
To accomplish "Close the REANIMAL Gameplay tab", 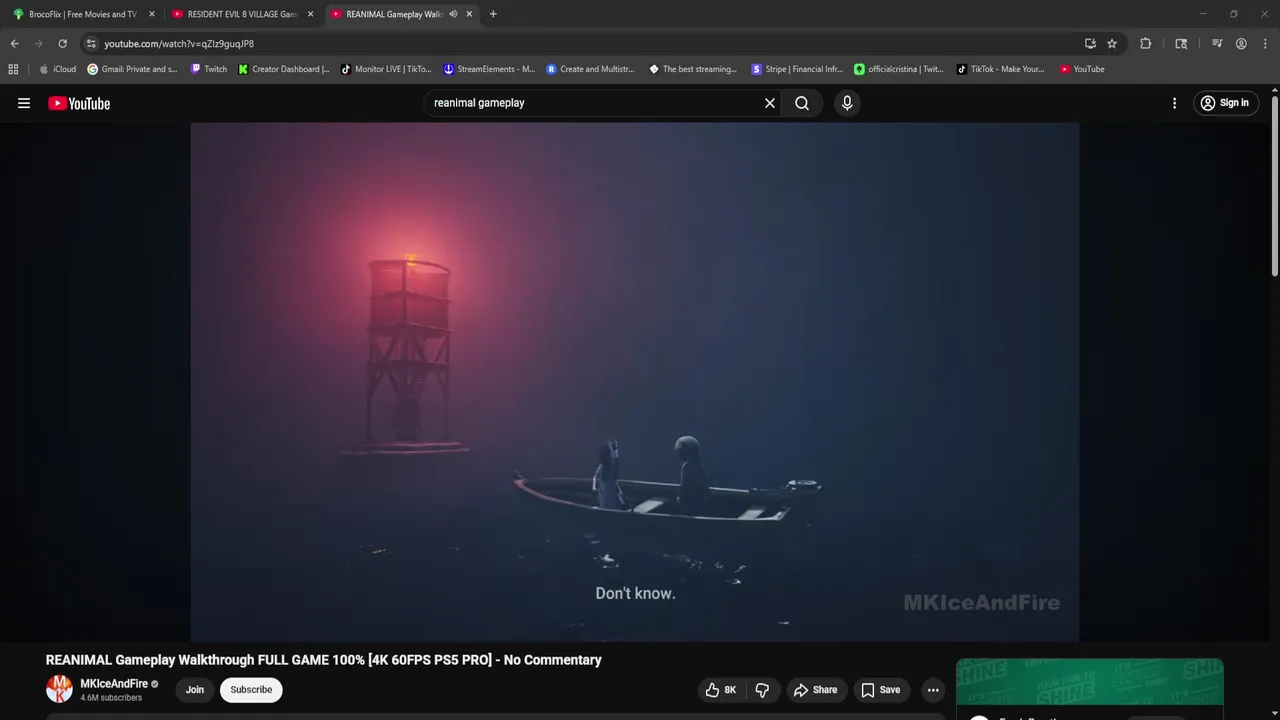I will point(469,14).
